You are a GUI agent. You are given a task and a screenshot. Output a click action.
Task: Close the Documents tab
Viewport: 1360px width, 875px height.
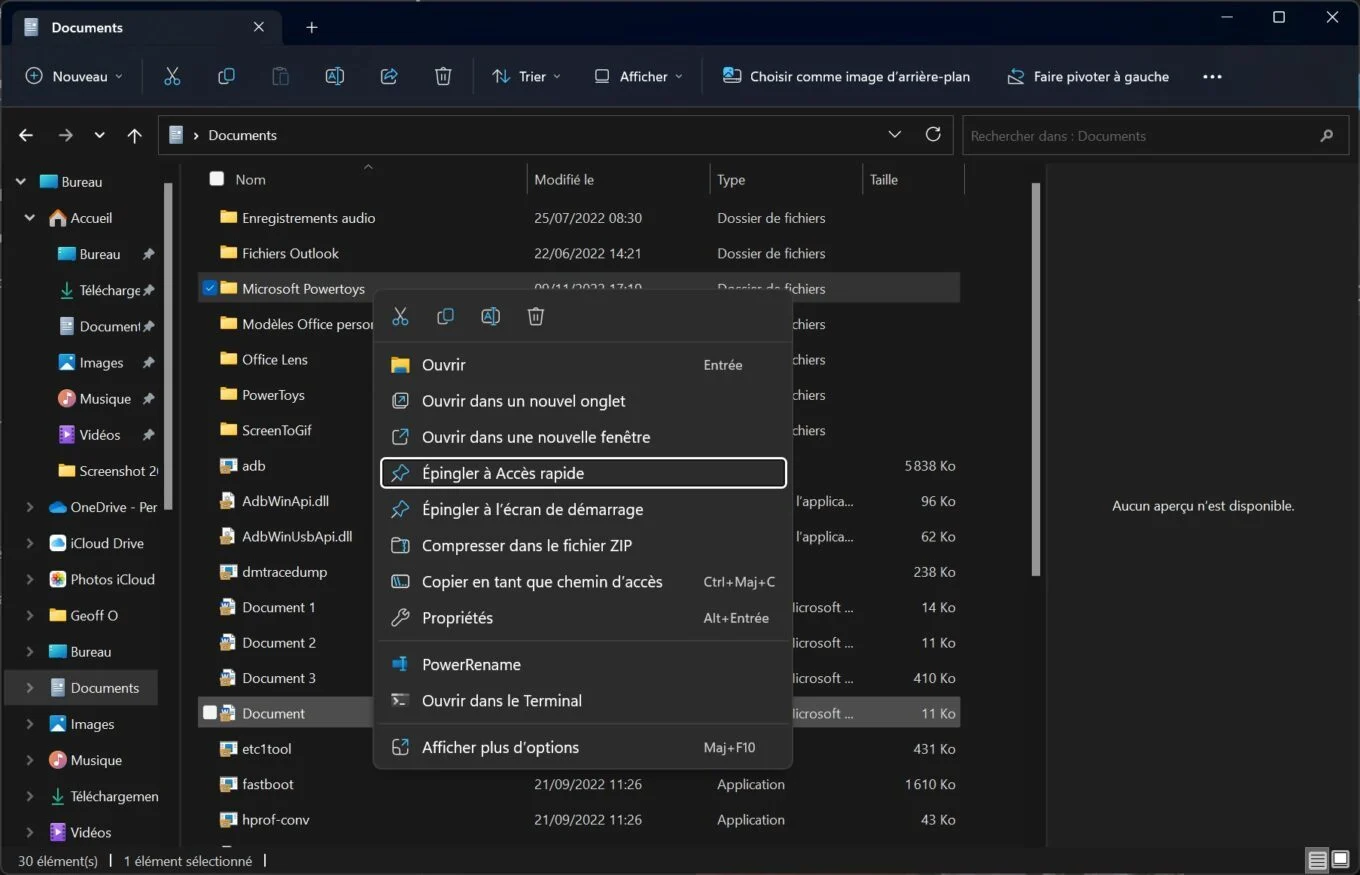point(259,27)
